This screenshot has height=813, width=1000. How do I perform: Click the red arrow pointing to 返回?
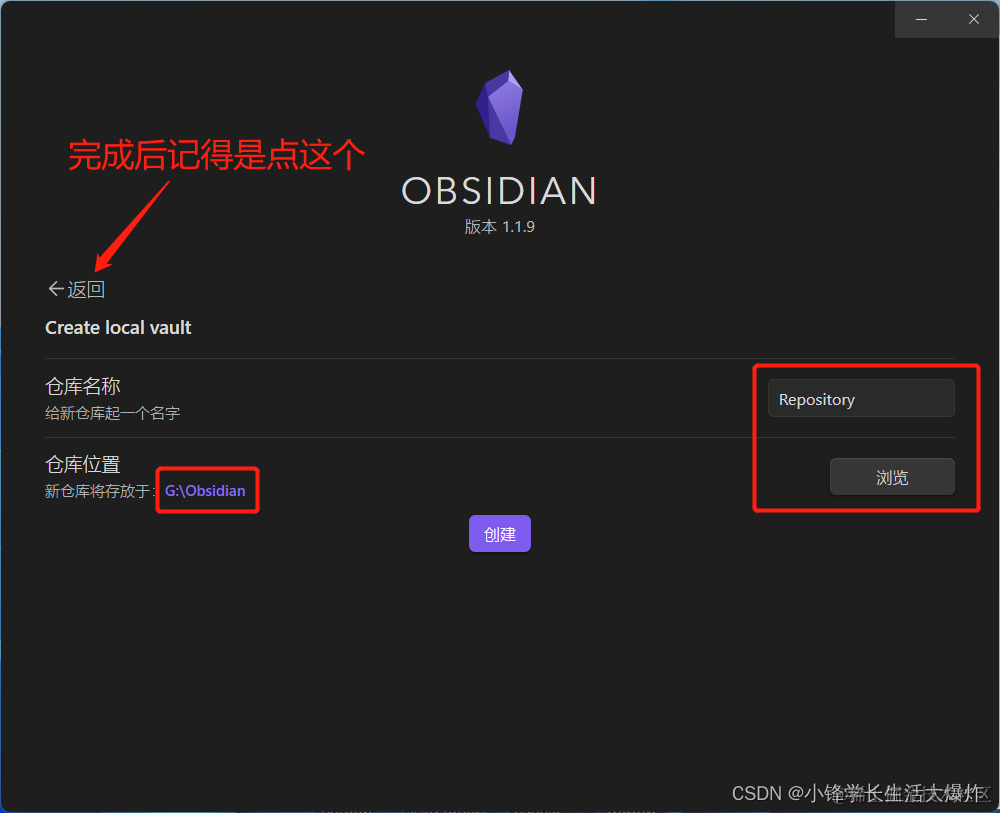point(131,226)
